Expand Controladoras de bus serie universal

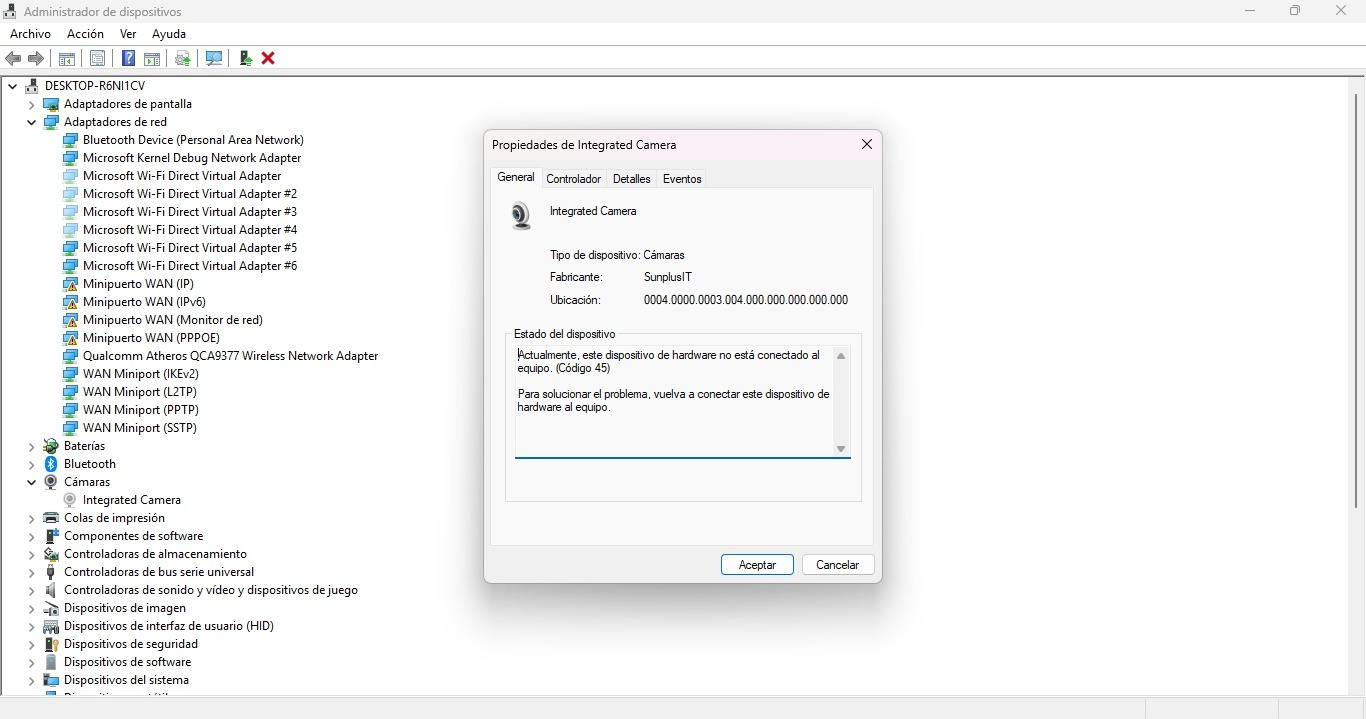[x=32, y=572]
